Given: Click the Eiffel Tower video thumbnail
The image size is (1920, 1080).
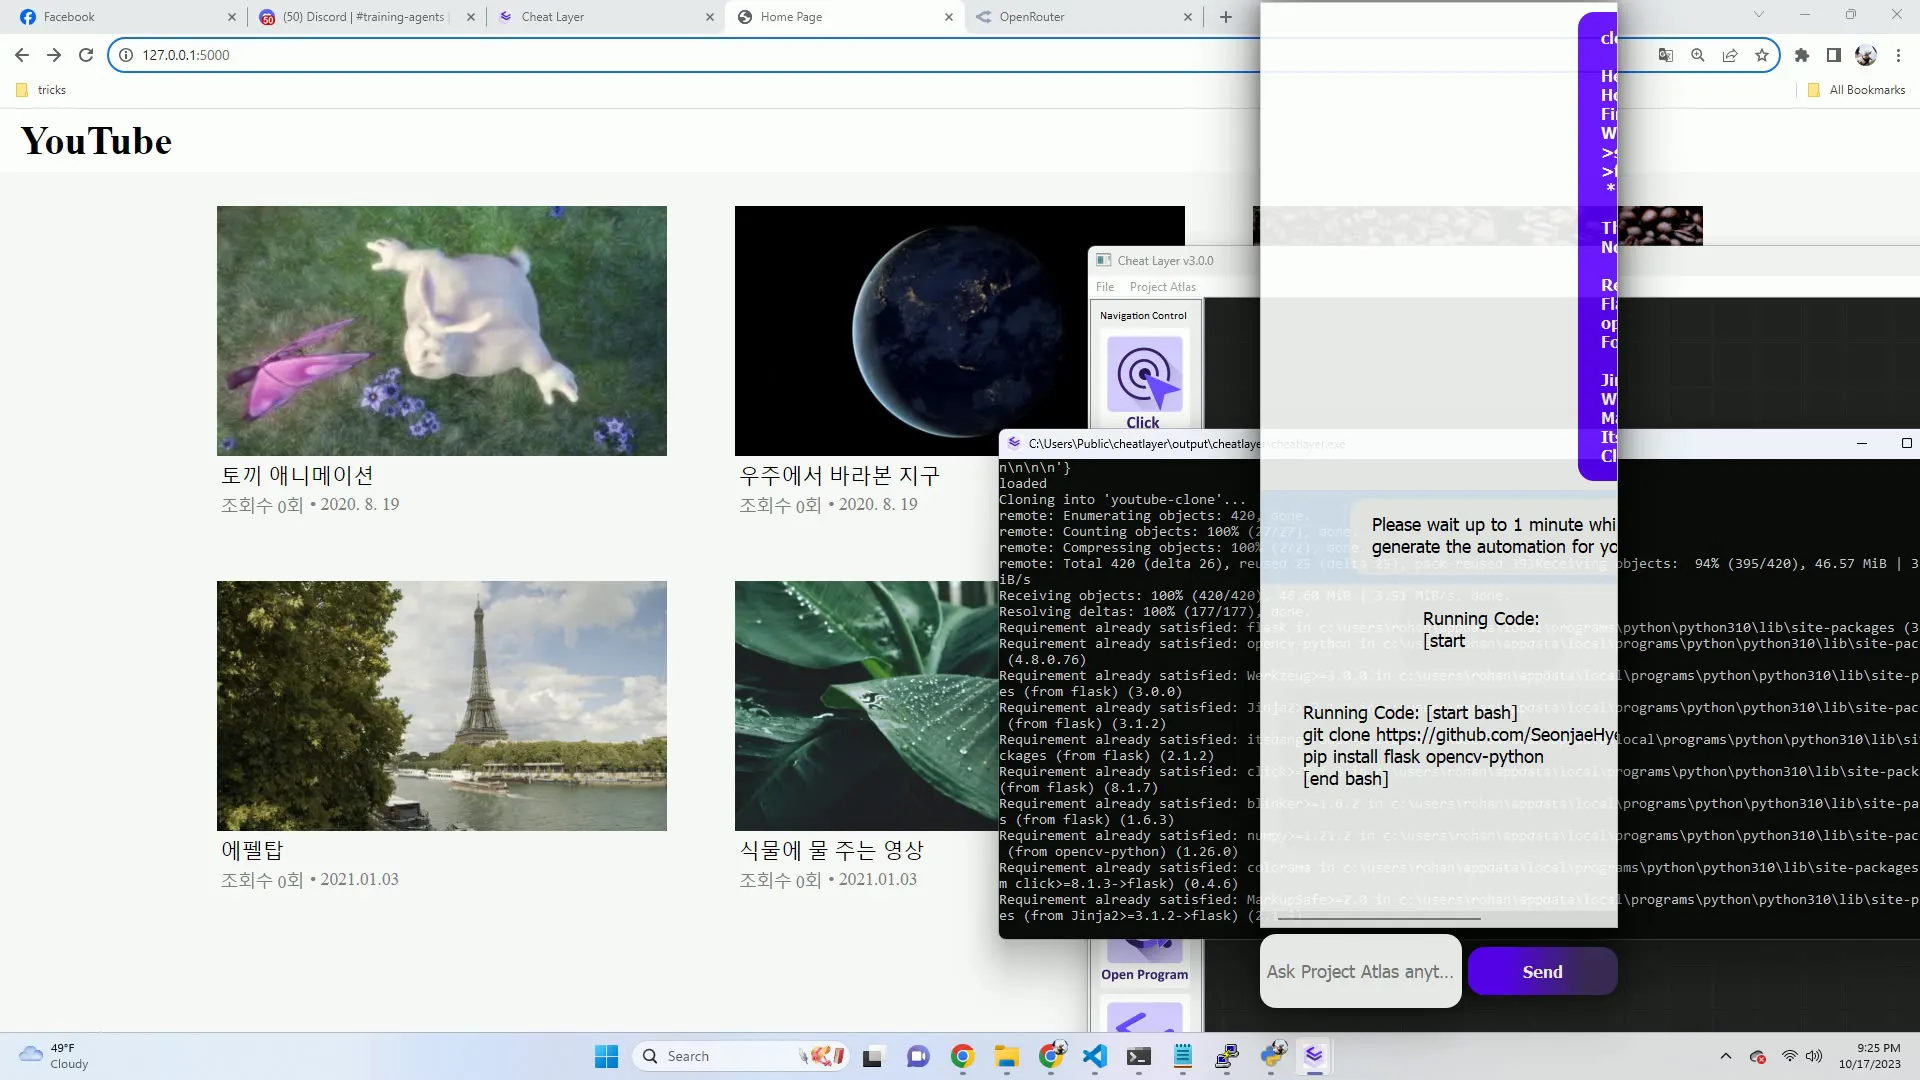Looking at the screenshot, I should coord(442,705).
